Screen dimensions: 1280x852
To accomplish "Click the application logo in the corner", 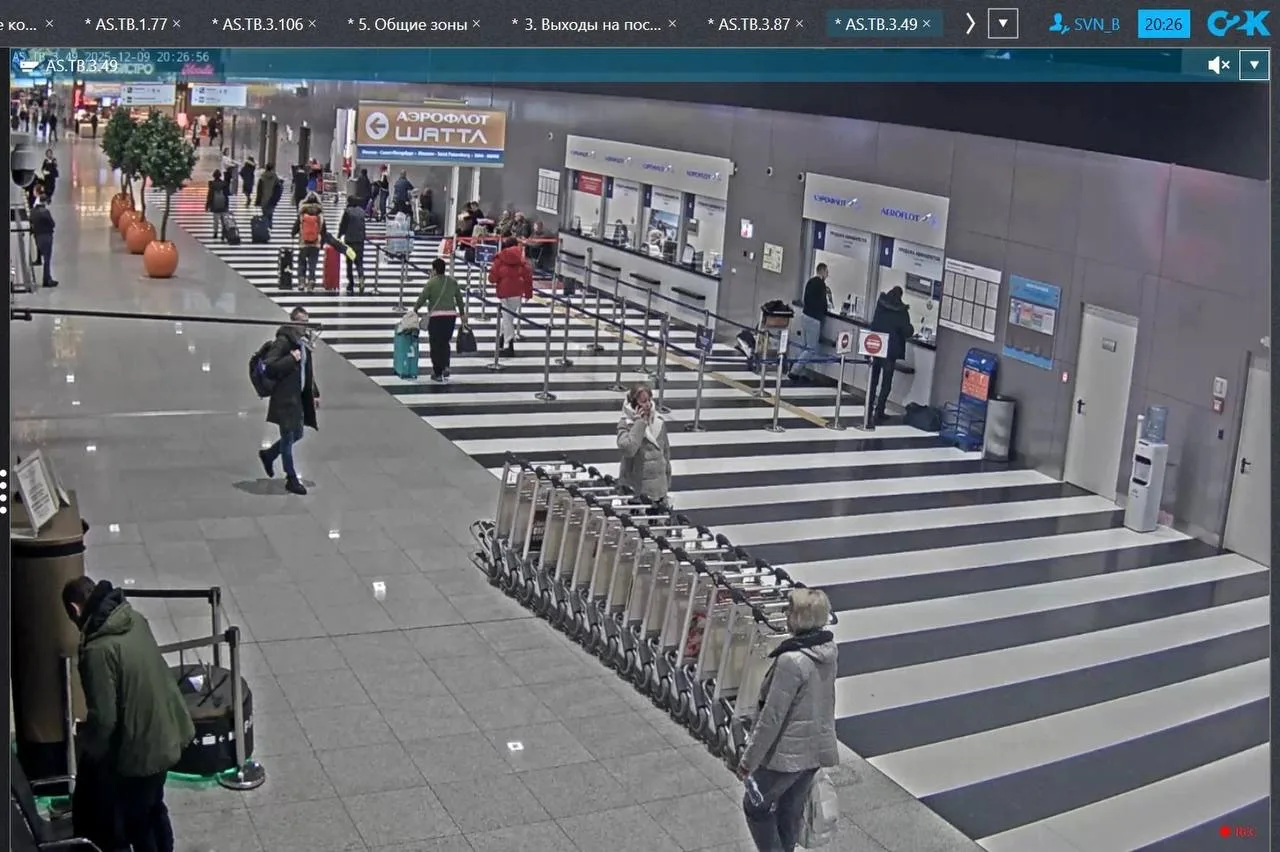I will [1237, 23].
